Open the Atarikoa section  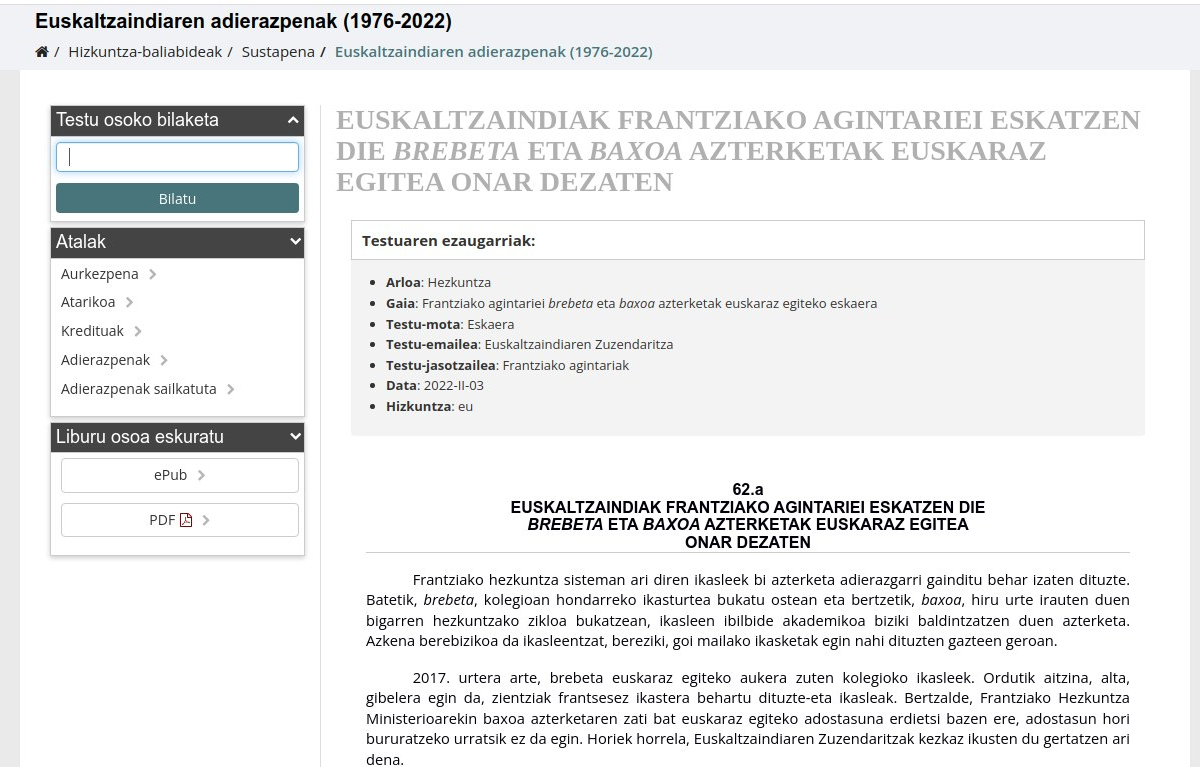click(x=88, y=302)
